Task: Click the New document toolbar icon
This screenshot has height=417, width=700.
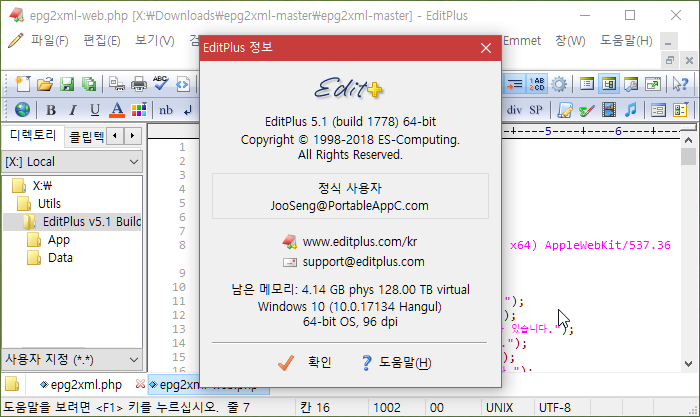Action: point(23,84)
